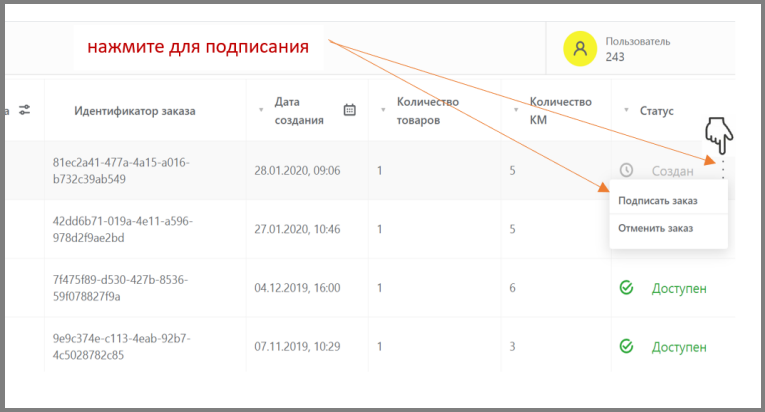765x412 pixels.
Task: Select order ID 42dd6b71-019a-4e11-a596-978d2f9ae2bd
Action: [122, 229]
